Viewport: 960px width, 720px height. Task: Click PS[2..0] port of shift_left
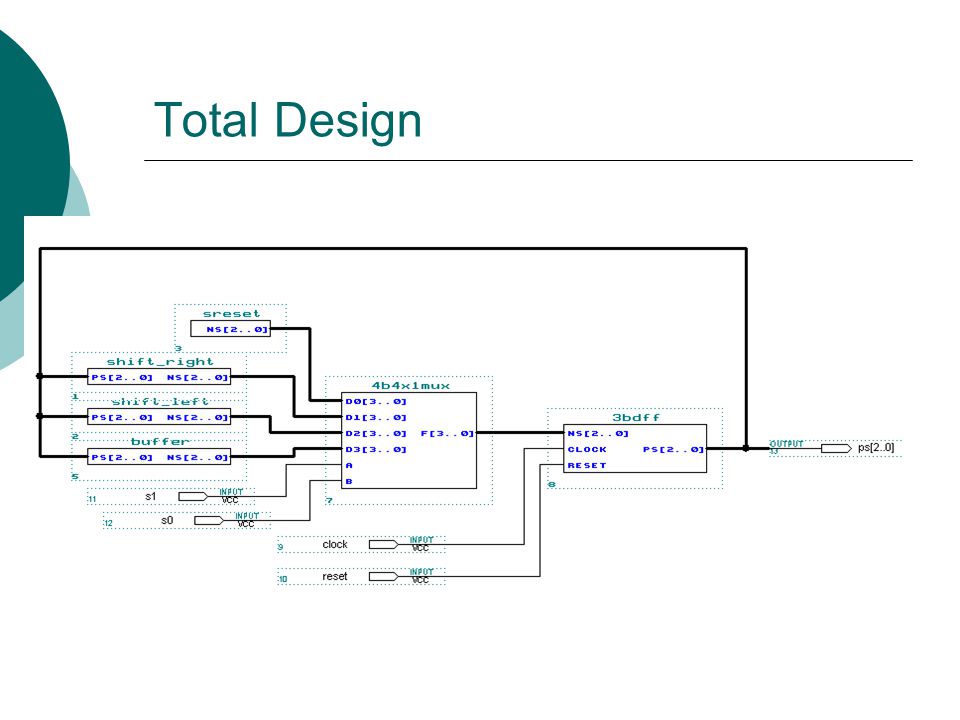point(122,418)
